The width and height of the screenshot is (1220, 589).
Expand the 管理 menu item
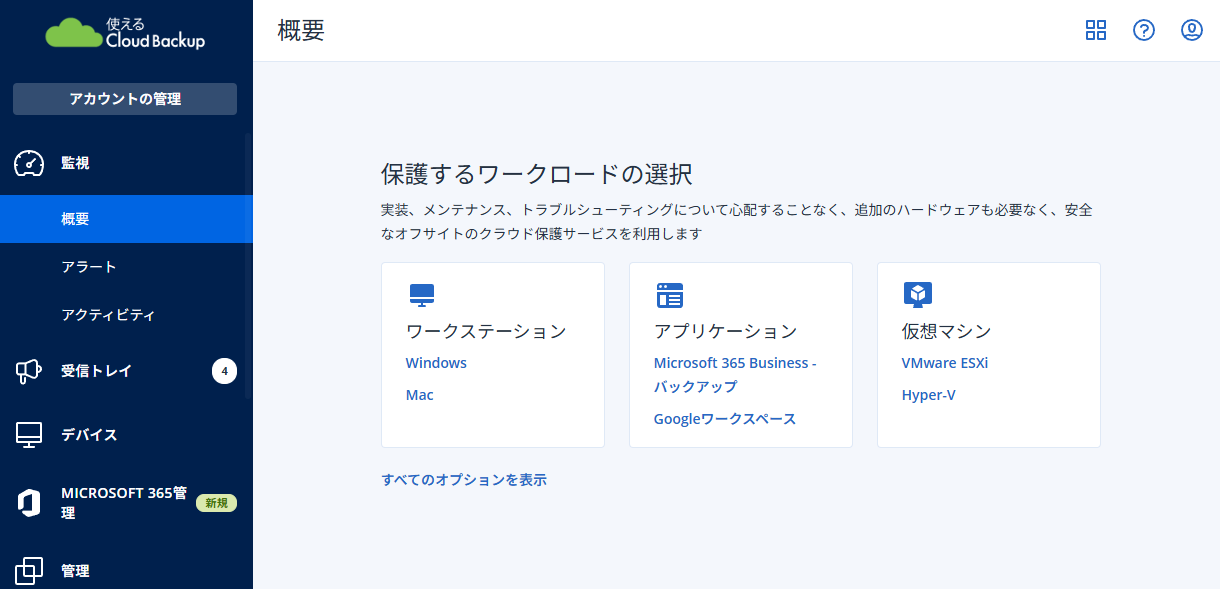pos(126,571)
